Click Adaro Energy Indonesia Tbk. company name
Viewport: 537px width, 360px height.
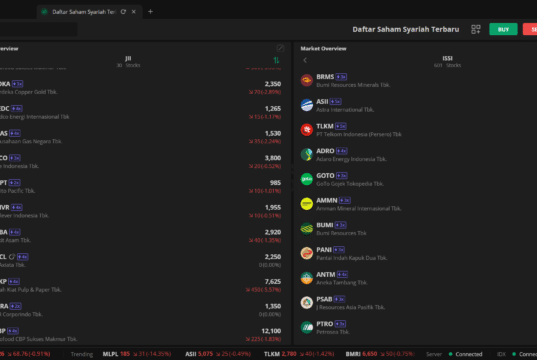click(351, 159)
